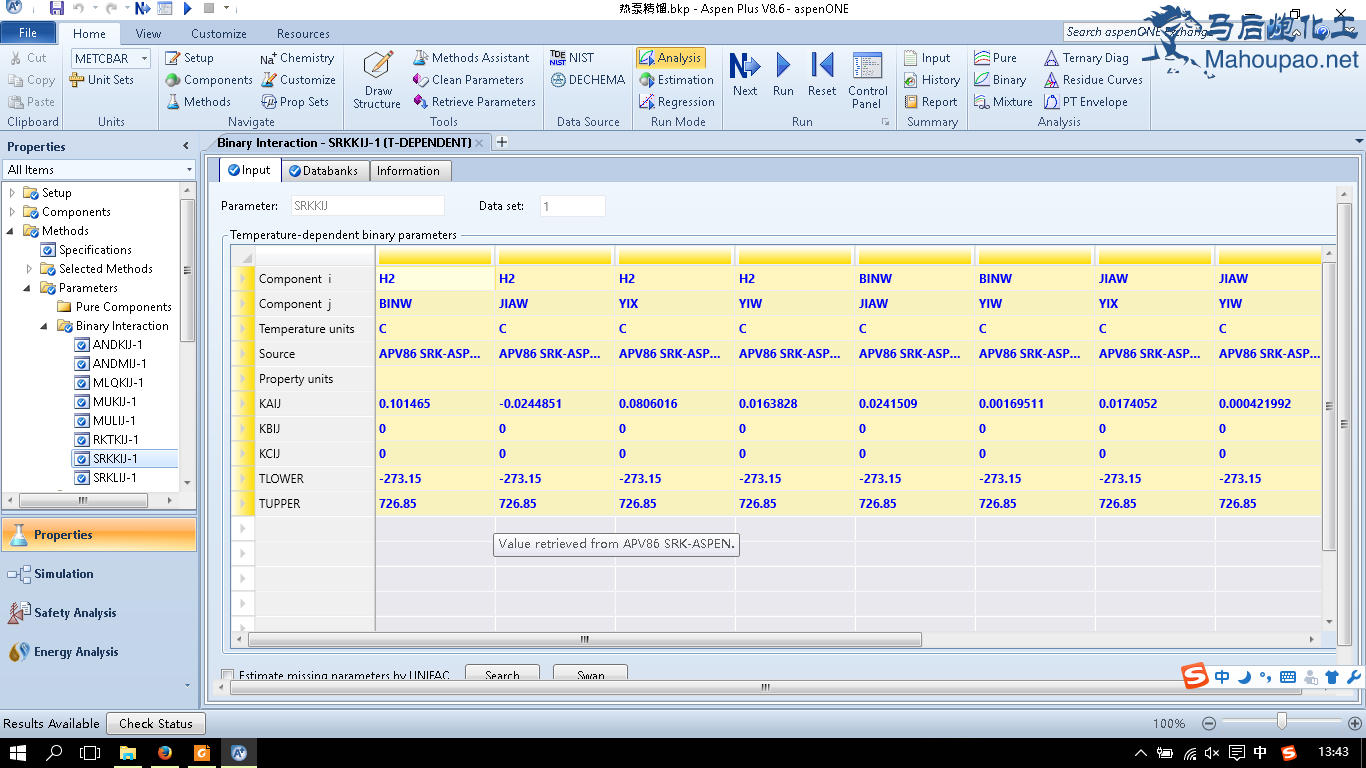Expand the Components tree node
1366x768 pixels.
pyautogui.click(x=13, y=212)
